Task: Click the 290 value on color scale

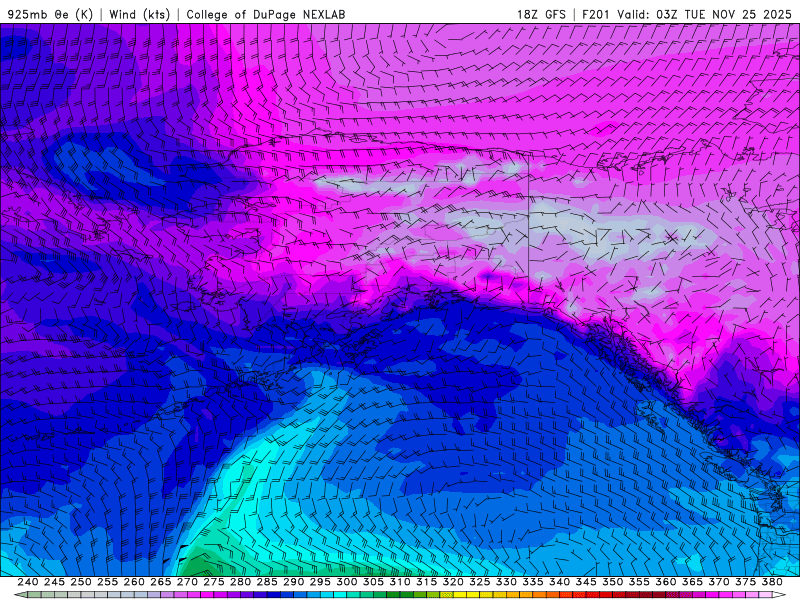Action: [x=293, y=582]
